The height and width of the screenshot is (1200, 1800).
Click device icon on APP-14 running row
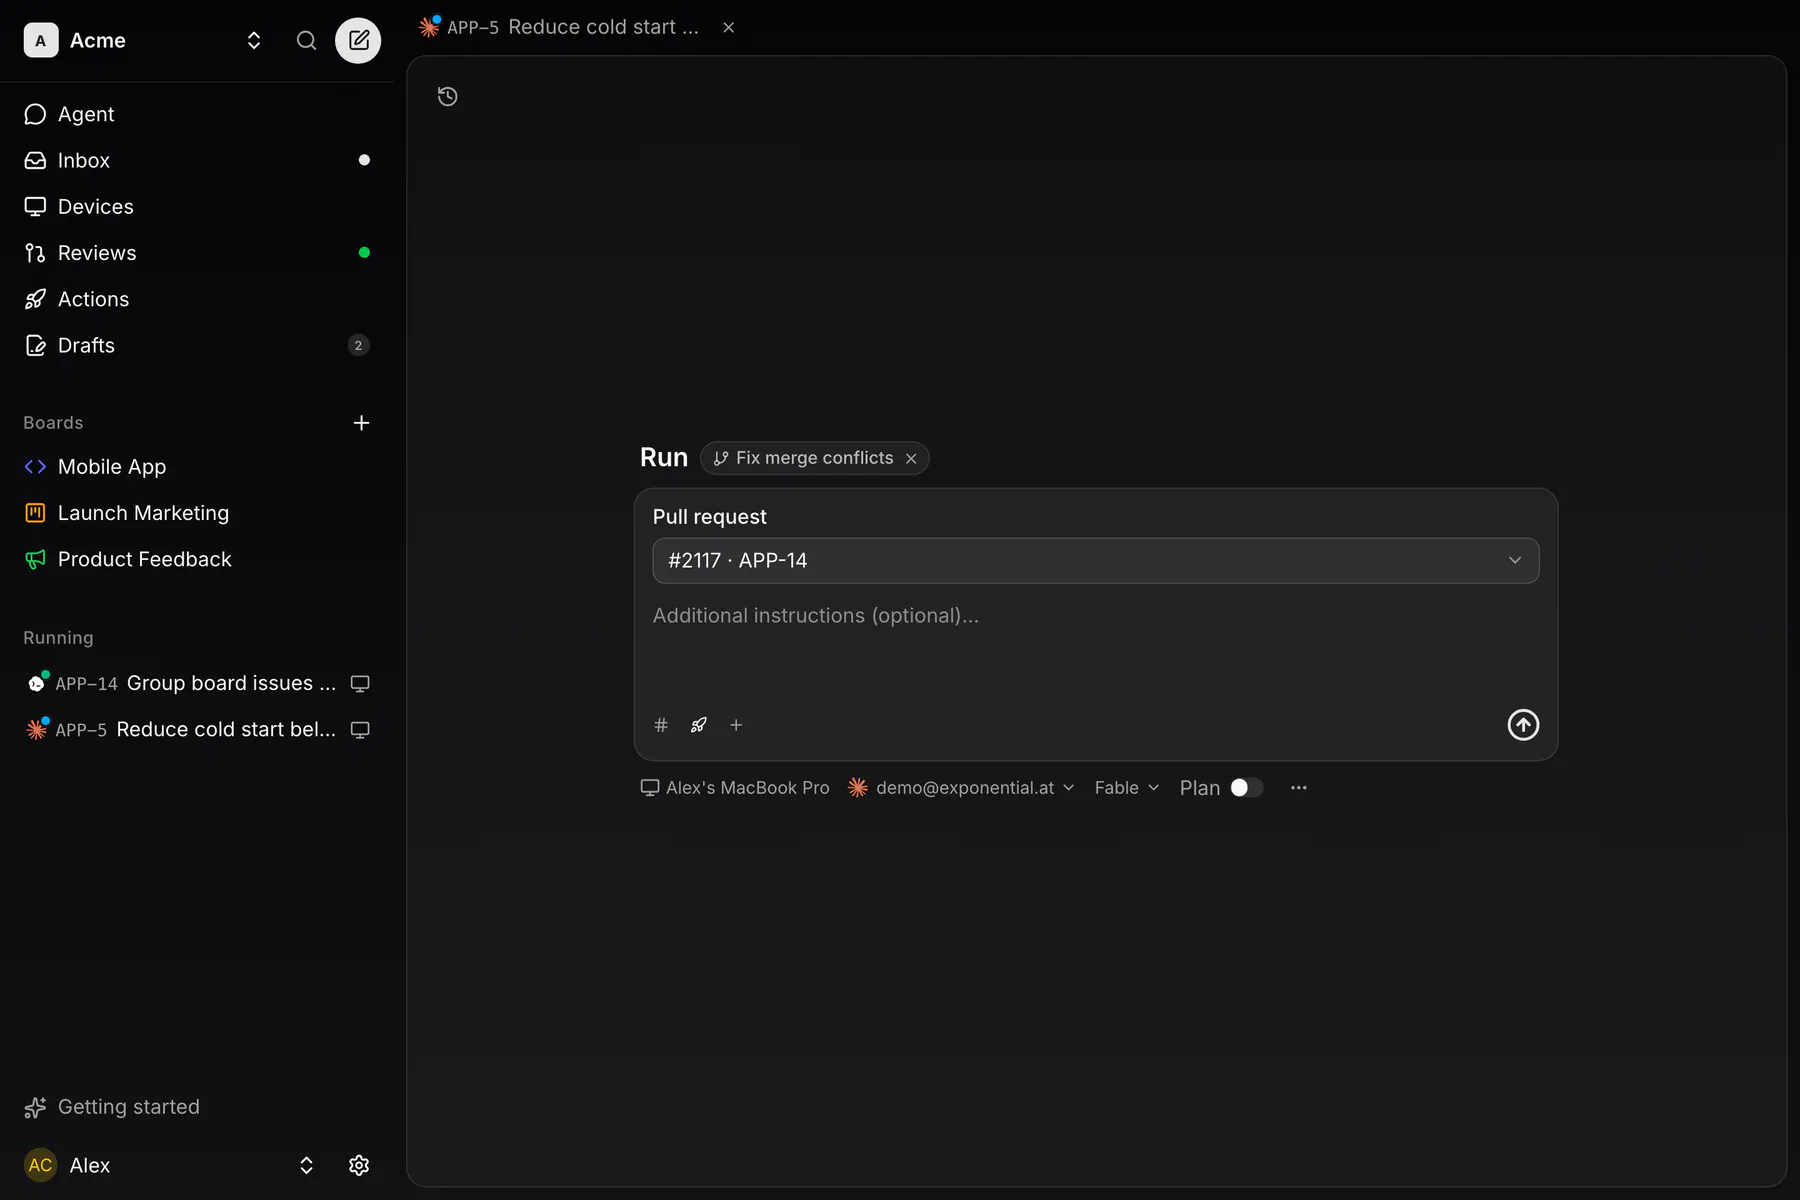pos(360,684)
